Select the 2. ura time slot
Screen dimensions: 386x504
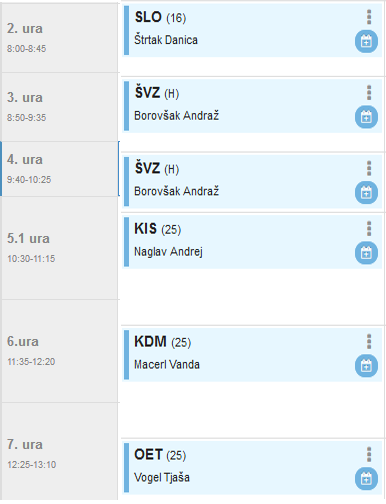coord(60,37)
